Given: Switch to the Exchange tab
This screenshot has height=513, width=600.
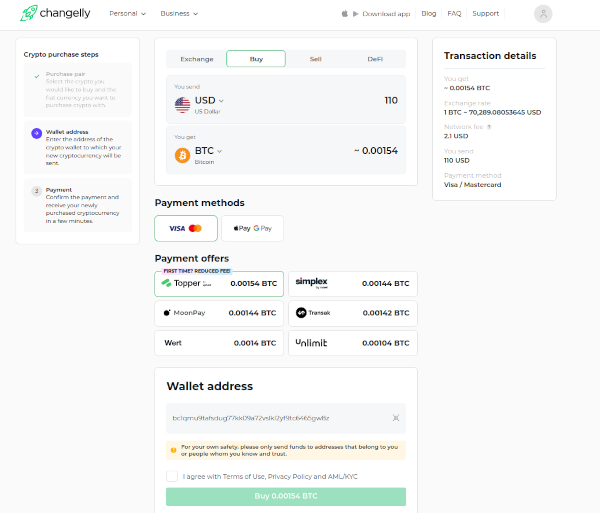Looking at the screenshot, I should pyautogui.click(x=197, y=59).
